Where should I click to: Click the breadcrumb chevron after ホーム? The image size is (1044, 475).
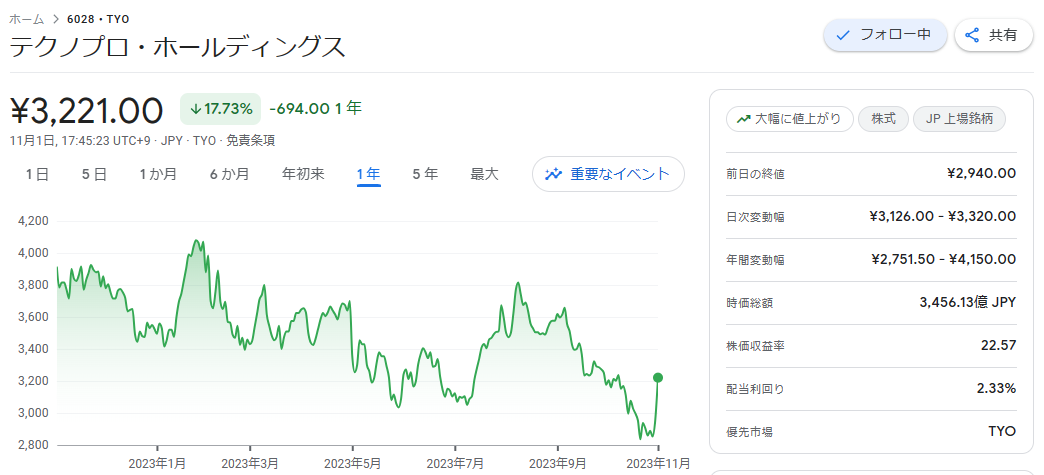pos(56,19)
